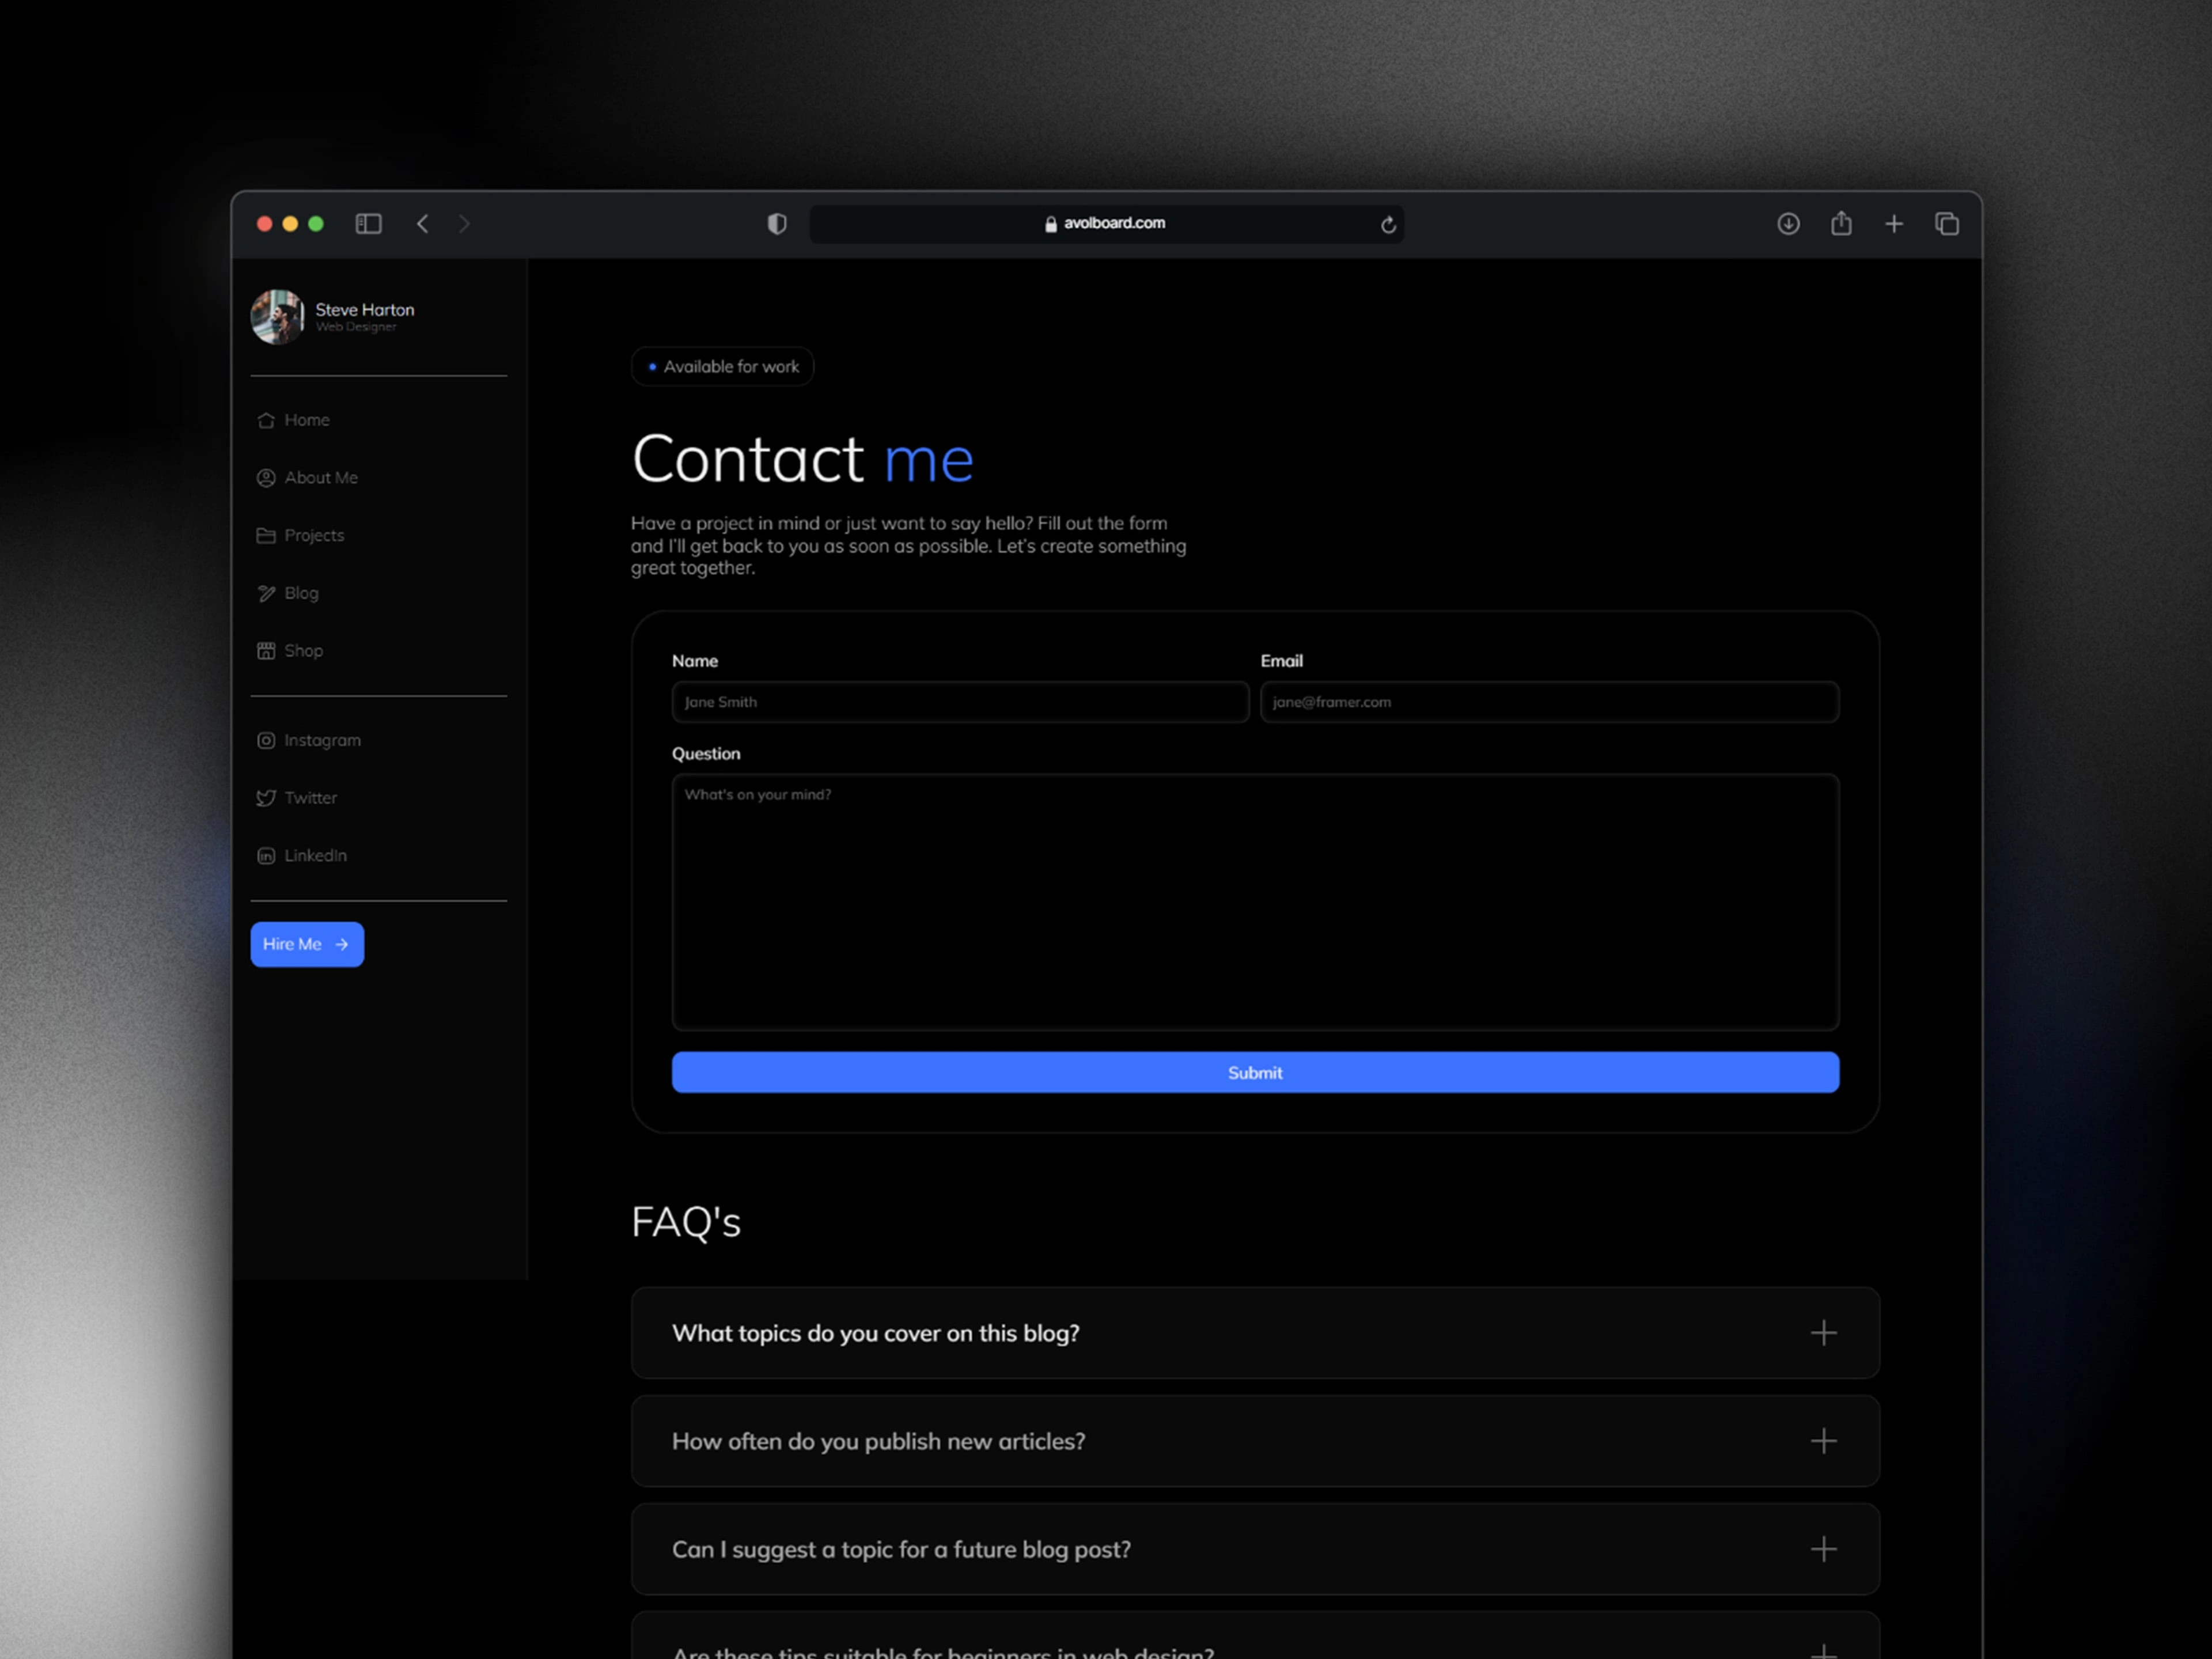Open a new tab with the plus icon
The width and height of the screenshot is (2212, 1659).
pyautogui.click(x=1894, y=224)
